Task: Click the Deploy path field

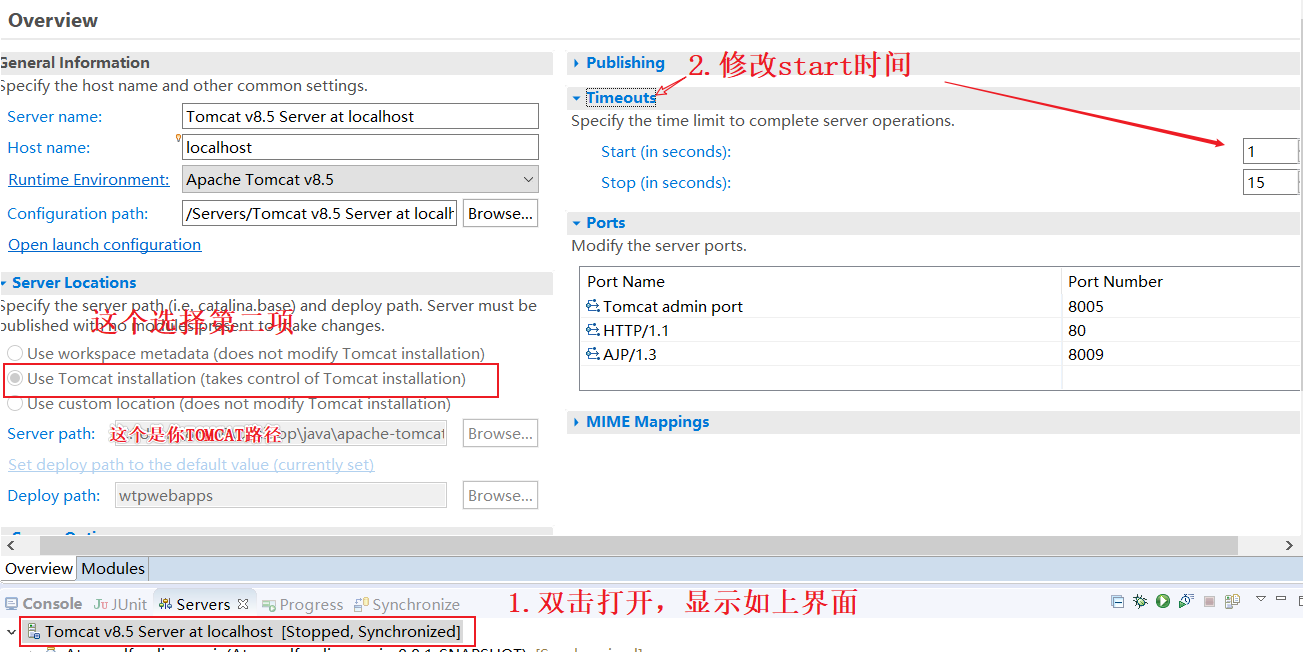Action: pyautogui.click(x=282, y=495)
